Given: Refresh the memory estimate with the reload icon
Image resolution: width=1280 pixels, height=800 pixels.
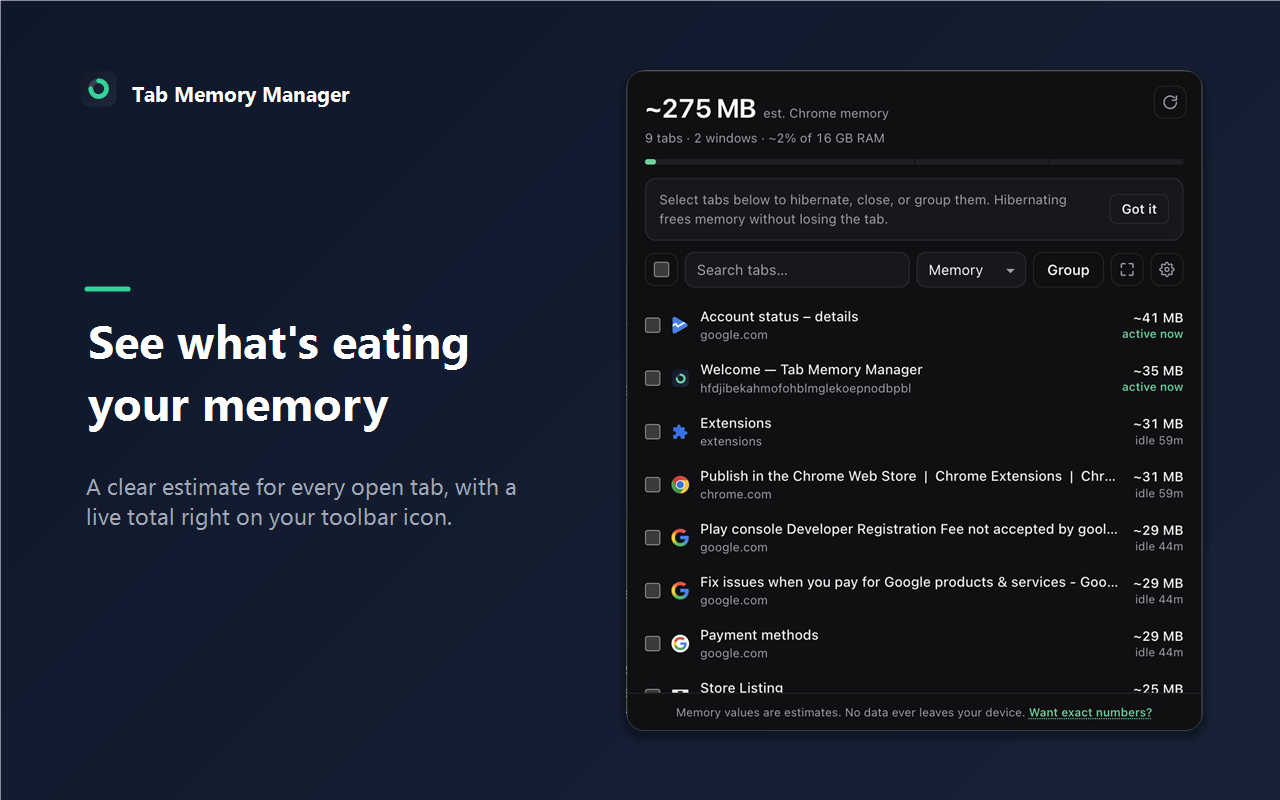Looking at the screenshot, I should [x=1170, y=102].
